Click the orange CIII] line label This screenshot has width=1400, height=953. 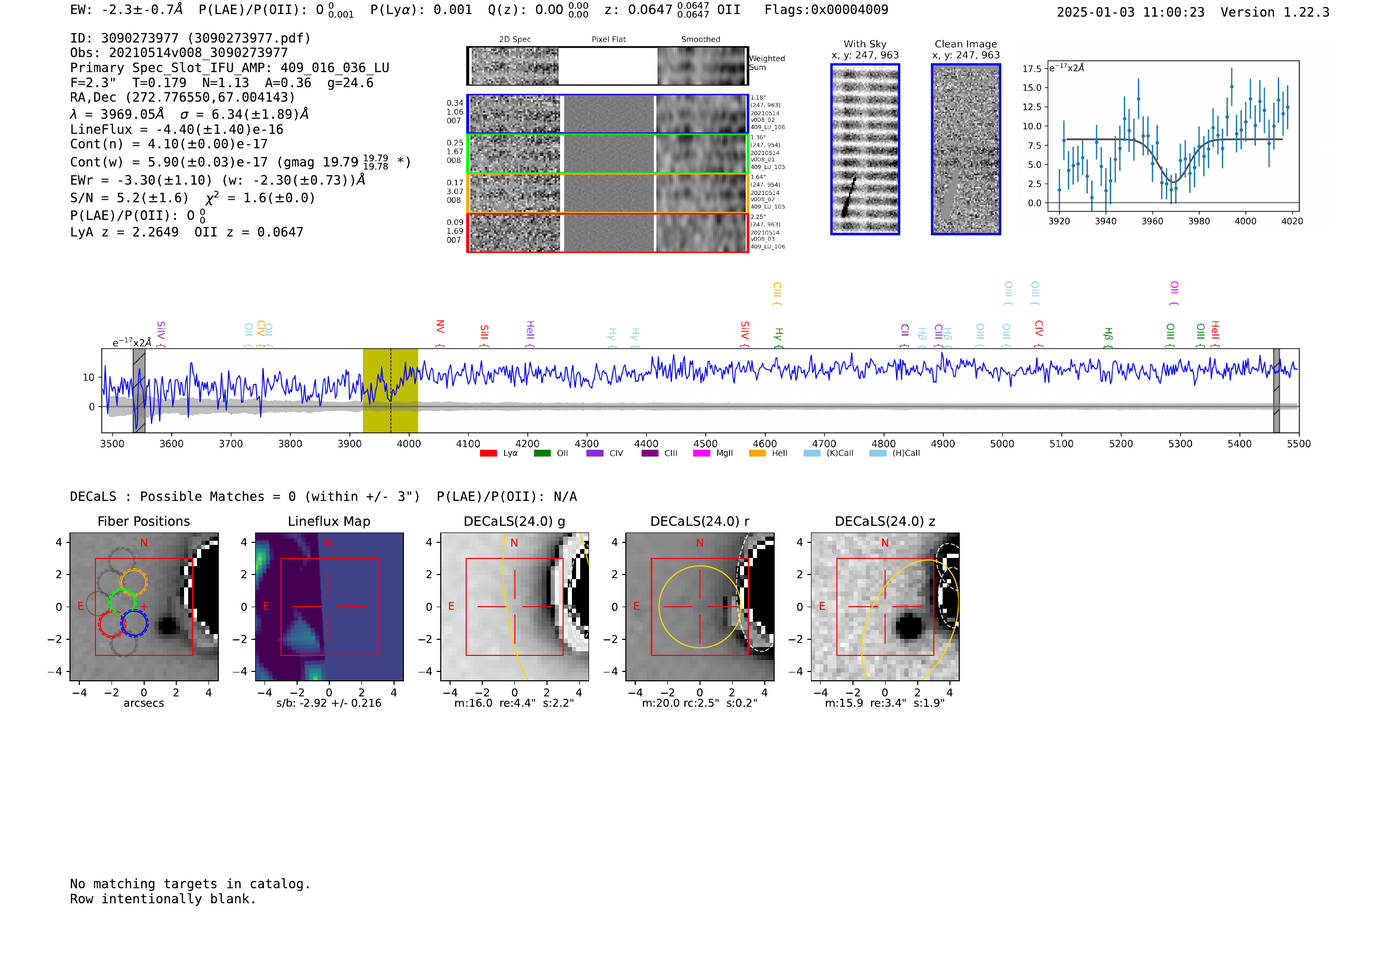tap(777, 293)
